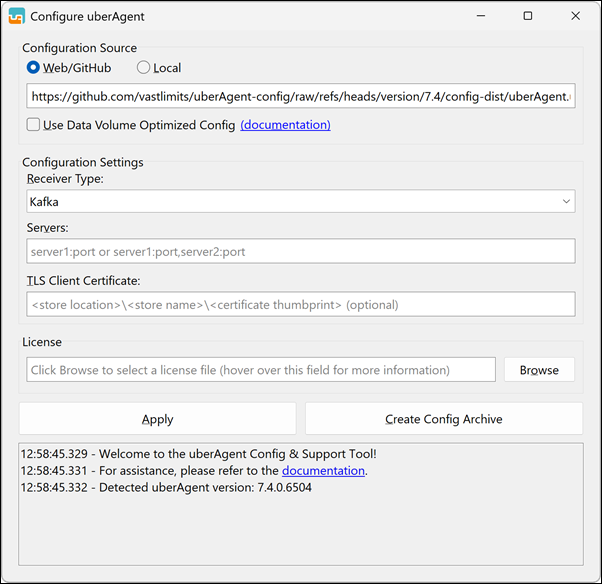The width and height of the screenshot is (602, 584).
Task: Click the GitHub config URL field
Action: 300,96
